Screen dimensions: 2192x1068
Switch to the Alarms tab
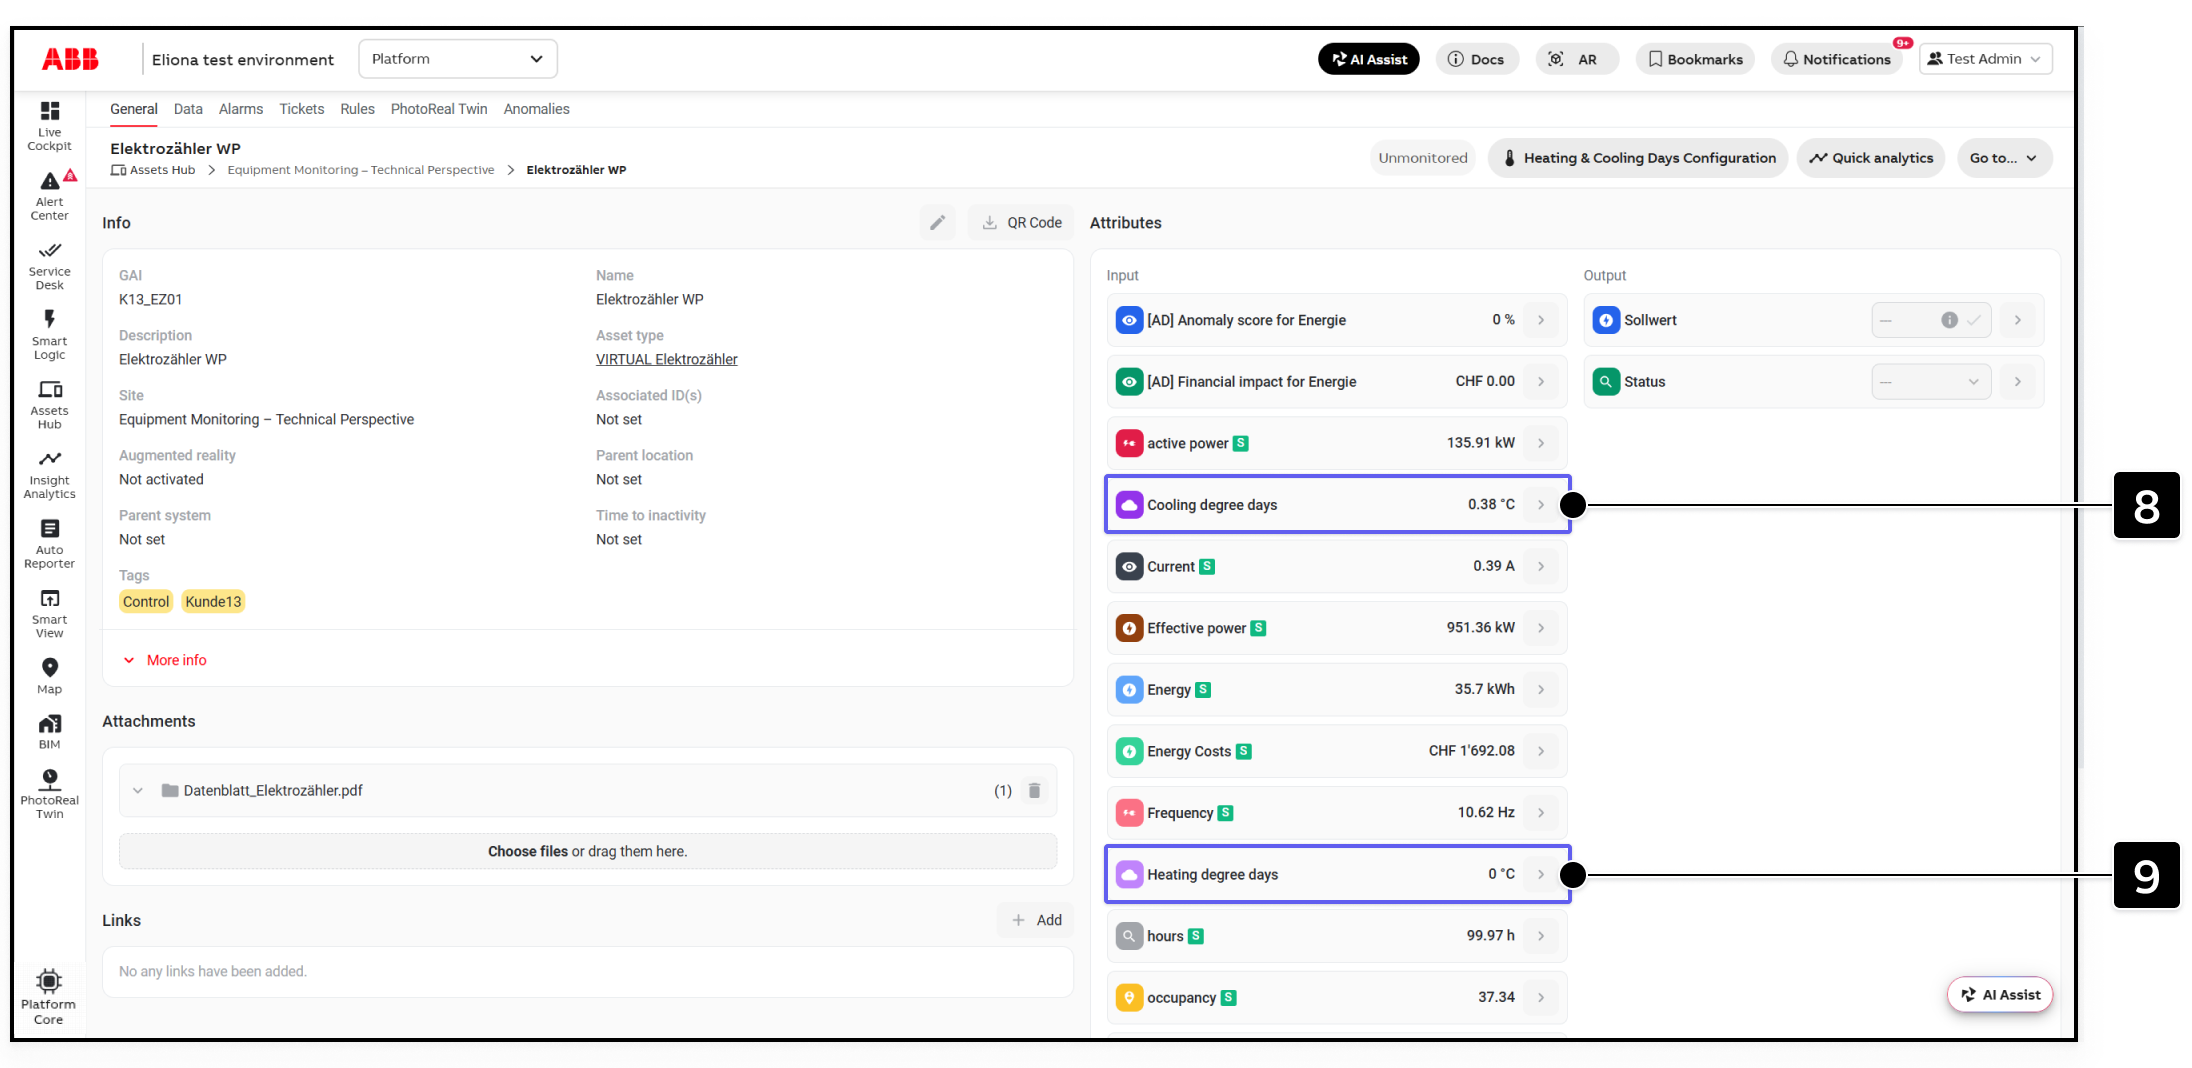point(241,109)
